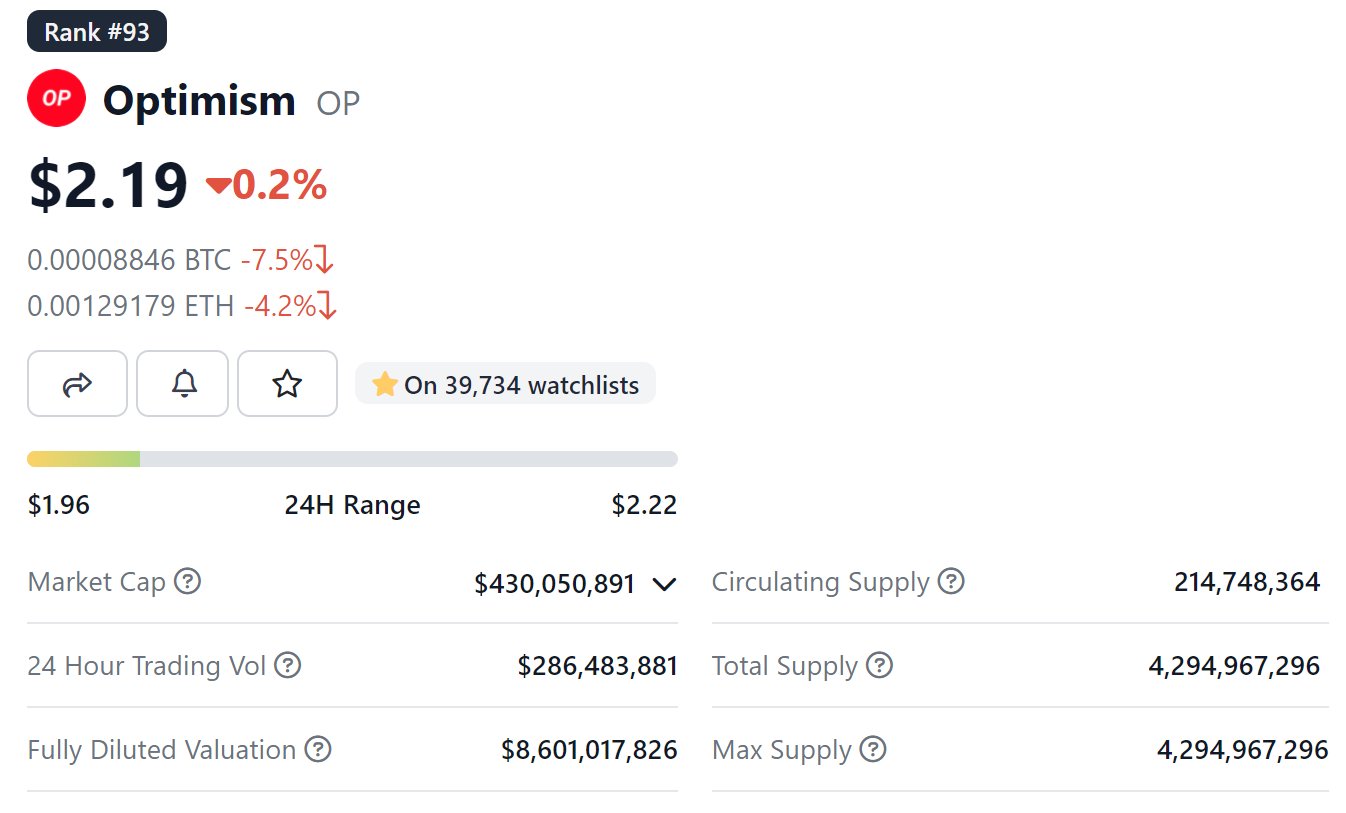Click the share icon
Screen dimensions: 1346x813
77,383
